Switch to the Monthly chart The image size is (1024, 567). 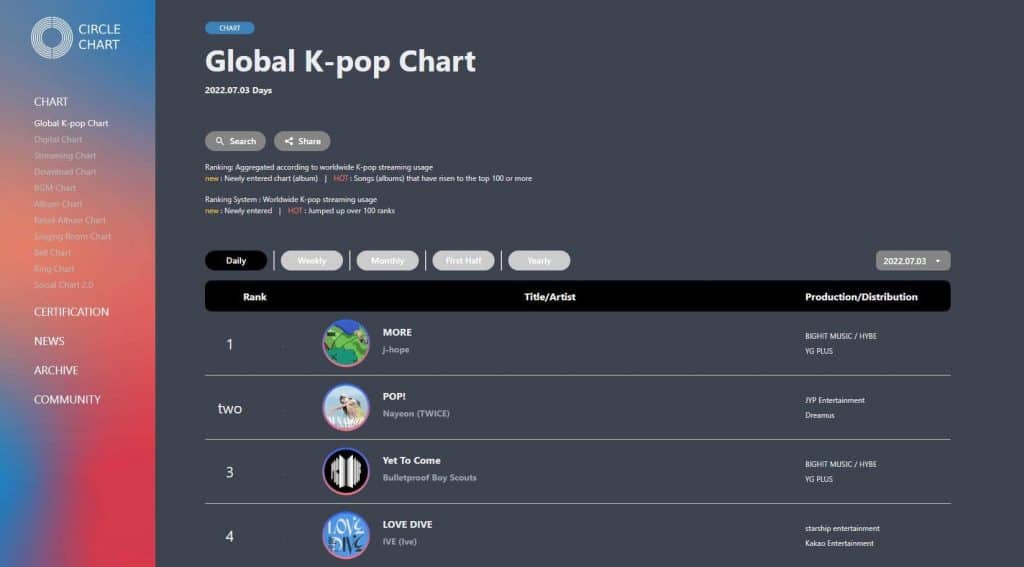point(388,261)
